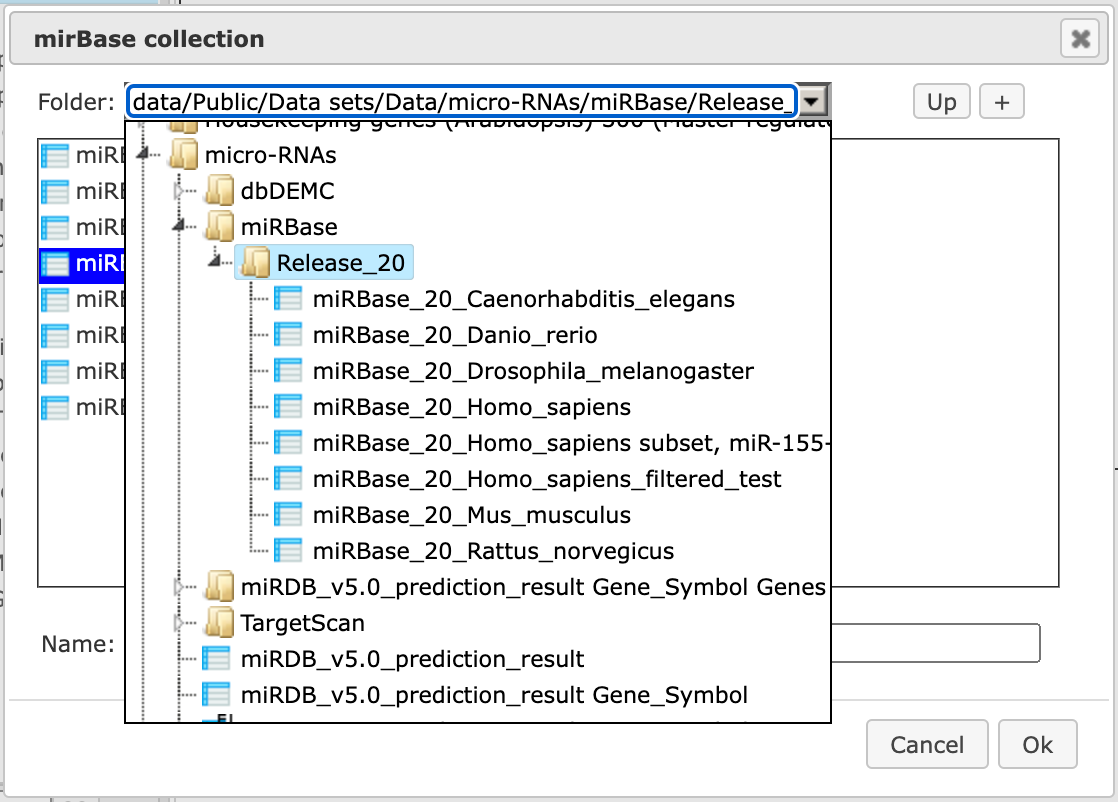Viewport: 1118px width, 802px height.
Task: Close the mirBase collection dialog
Action: pos(1080,38)
